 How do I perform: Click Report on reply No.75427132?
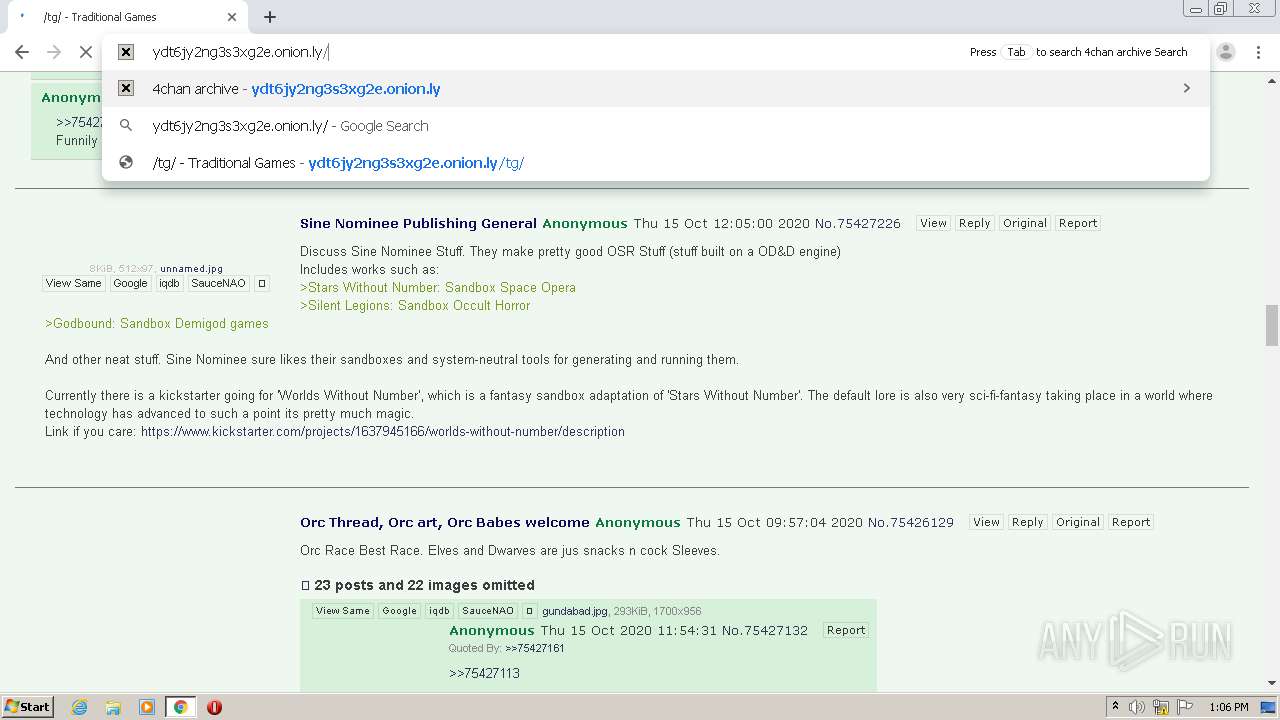click(846, 630)
